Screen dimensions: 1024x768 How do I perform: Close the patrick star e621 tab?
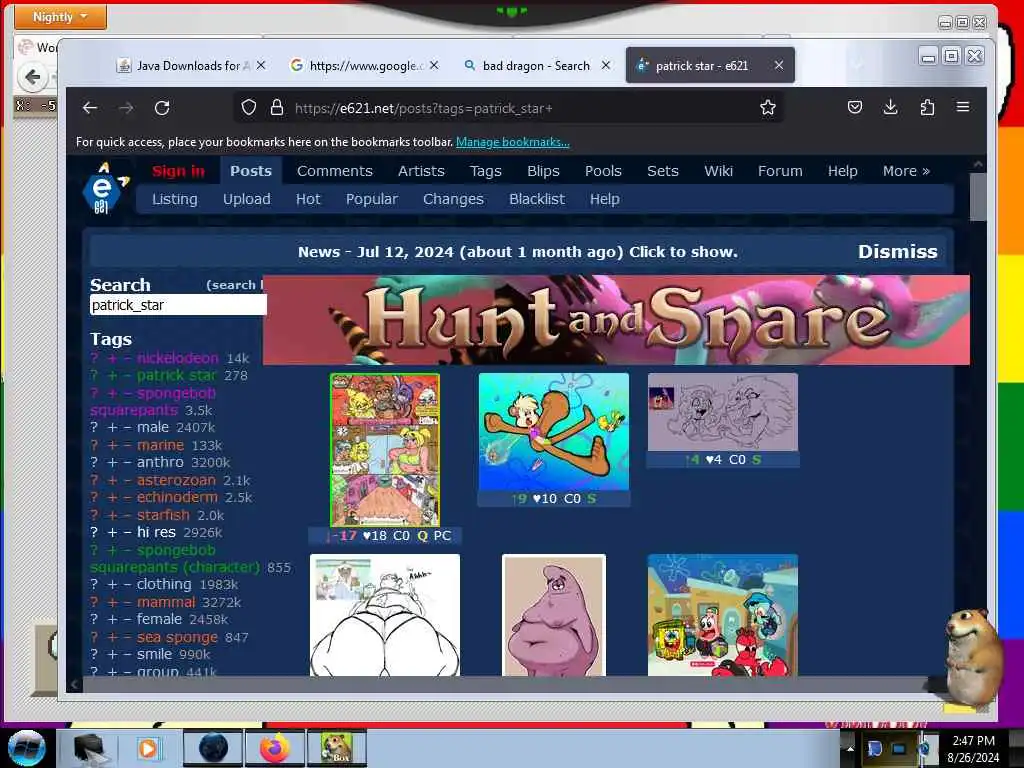pyautogui.click(x=779, y=65)
